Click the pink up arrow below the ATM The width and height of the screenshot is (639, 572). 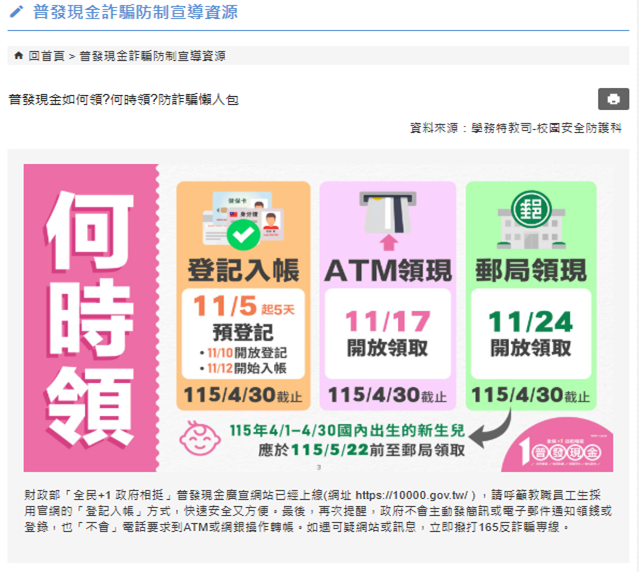pyautogui.click(x=389, y=242)
